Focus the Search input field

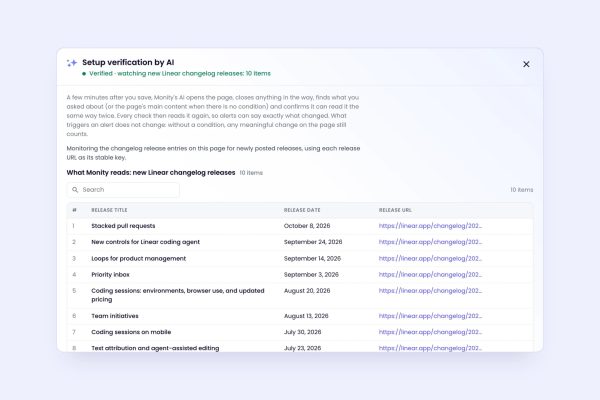(x=123, y=190)
